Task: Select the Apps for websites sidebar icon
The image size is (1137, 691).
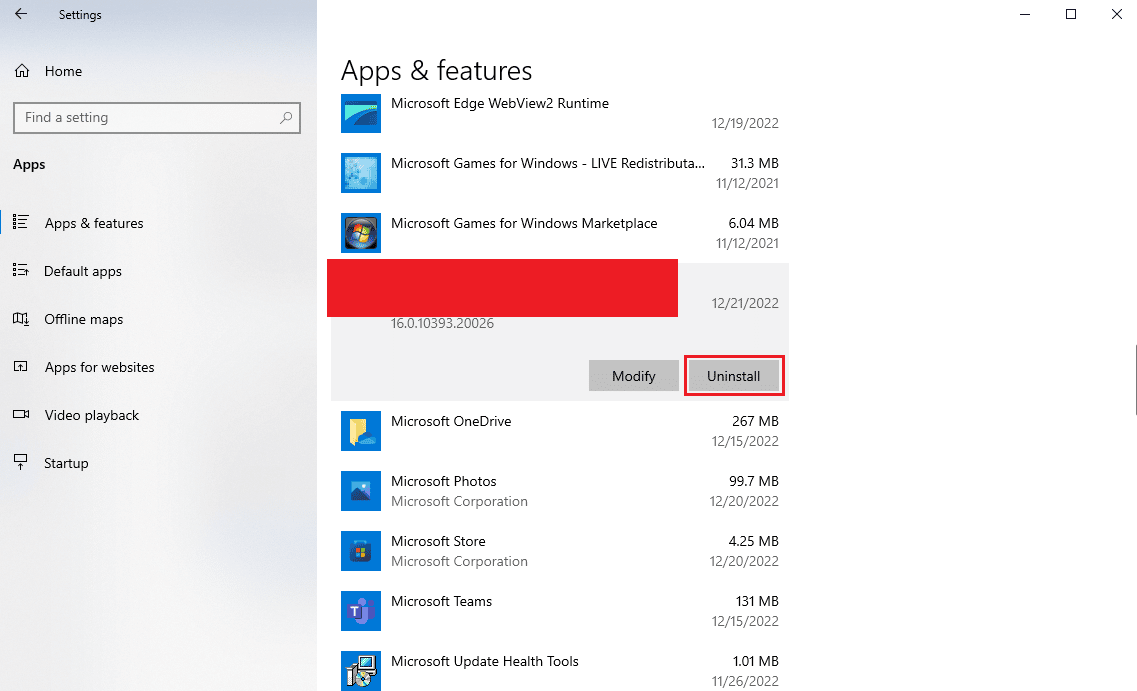Action: [21, 367]
